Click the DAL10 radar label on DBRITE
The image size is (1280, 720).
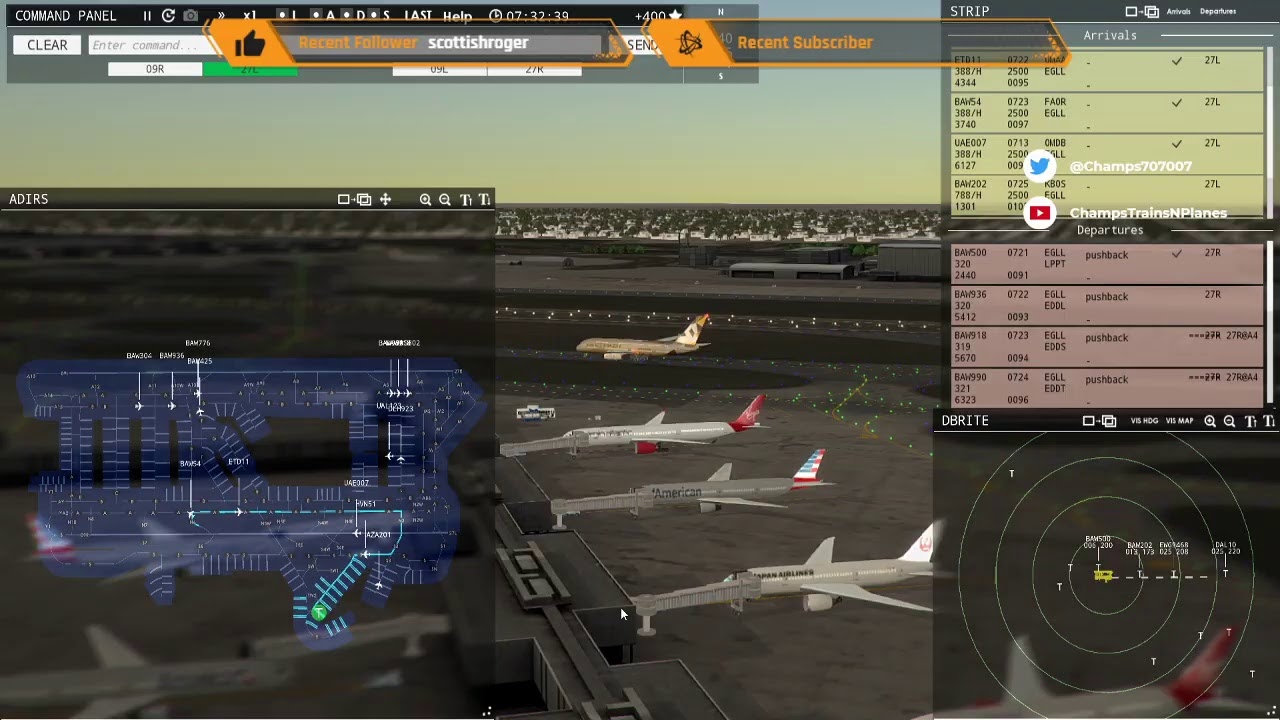coord(1226,548)
